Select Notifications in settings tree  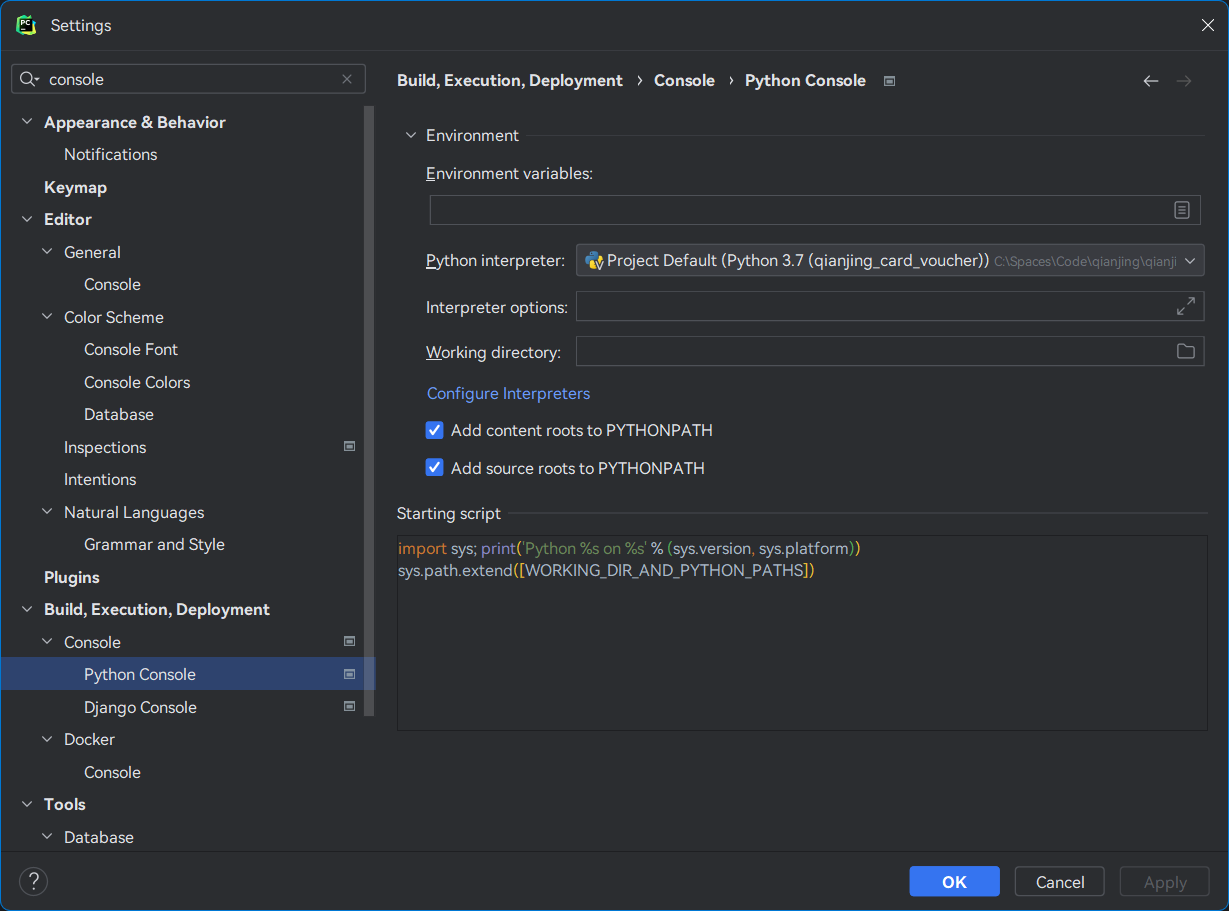point(110,154)
